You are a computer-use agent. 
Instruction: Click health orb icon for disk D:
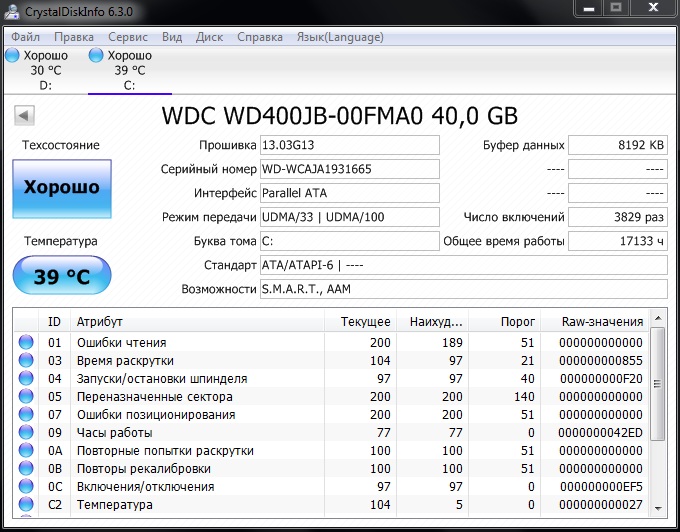12,56
